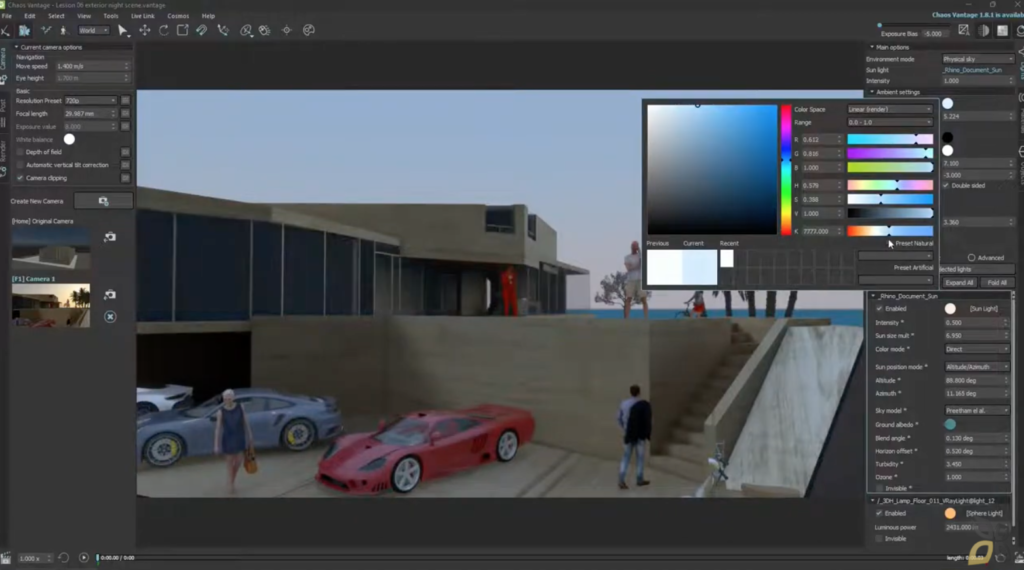Open the Edit menu
Viewport: 1024px width, 570px height.
[x=30, y=16]
